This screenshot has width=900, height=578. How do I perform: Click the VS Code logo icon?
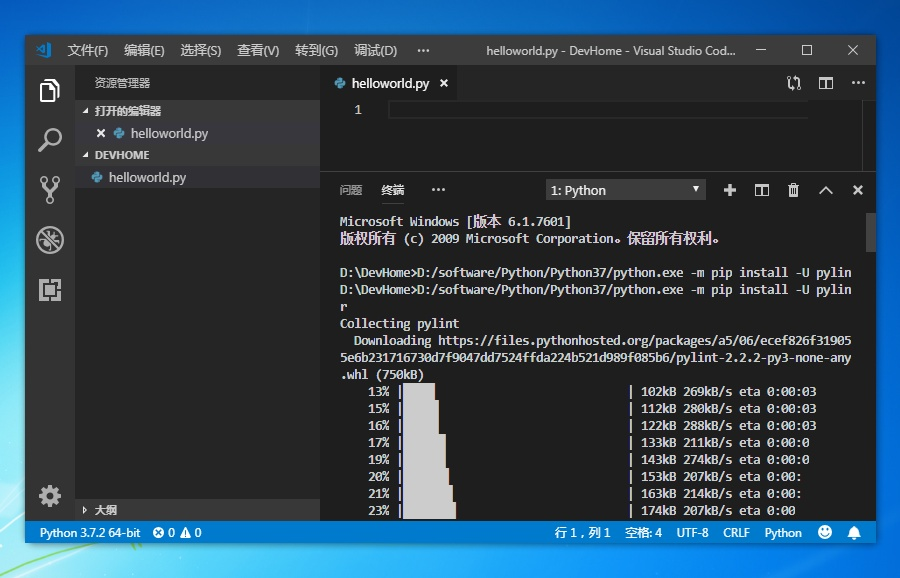pos(44,51)
